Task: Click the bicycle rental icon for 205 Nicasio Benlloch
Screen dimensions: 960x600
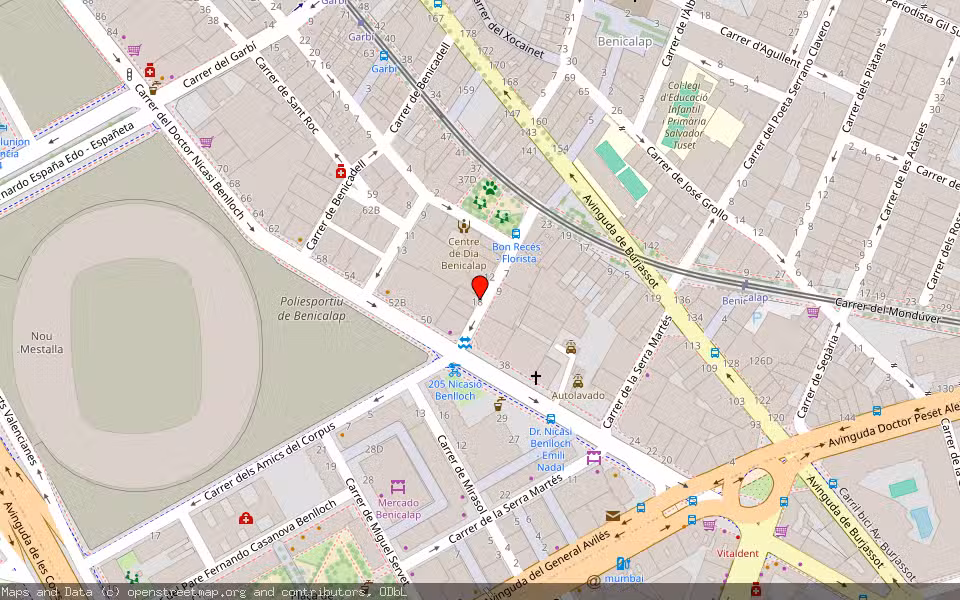Action: coord(454,370)
